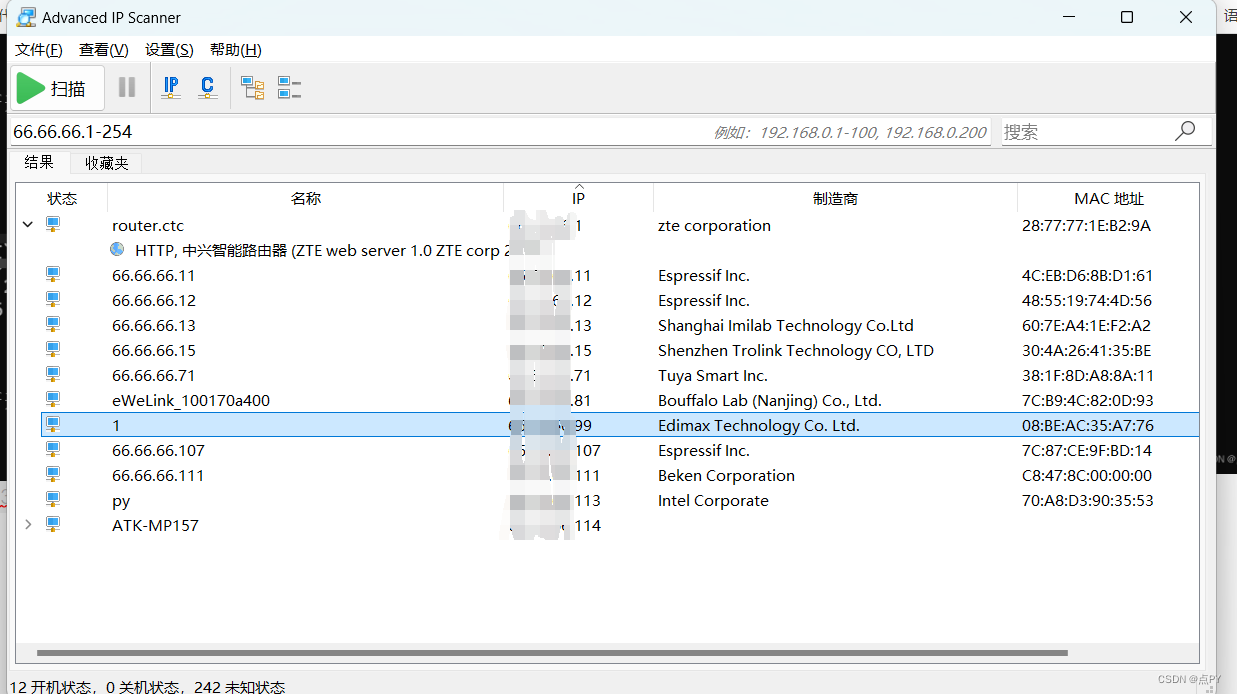
Task: Click MAC address 4C:EB:D6:8B:D1:61
Action: [1087, 275]
